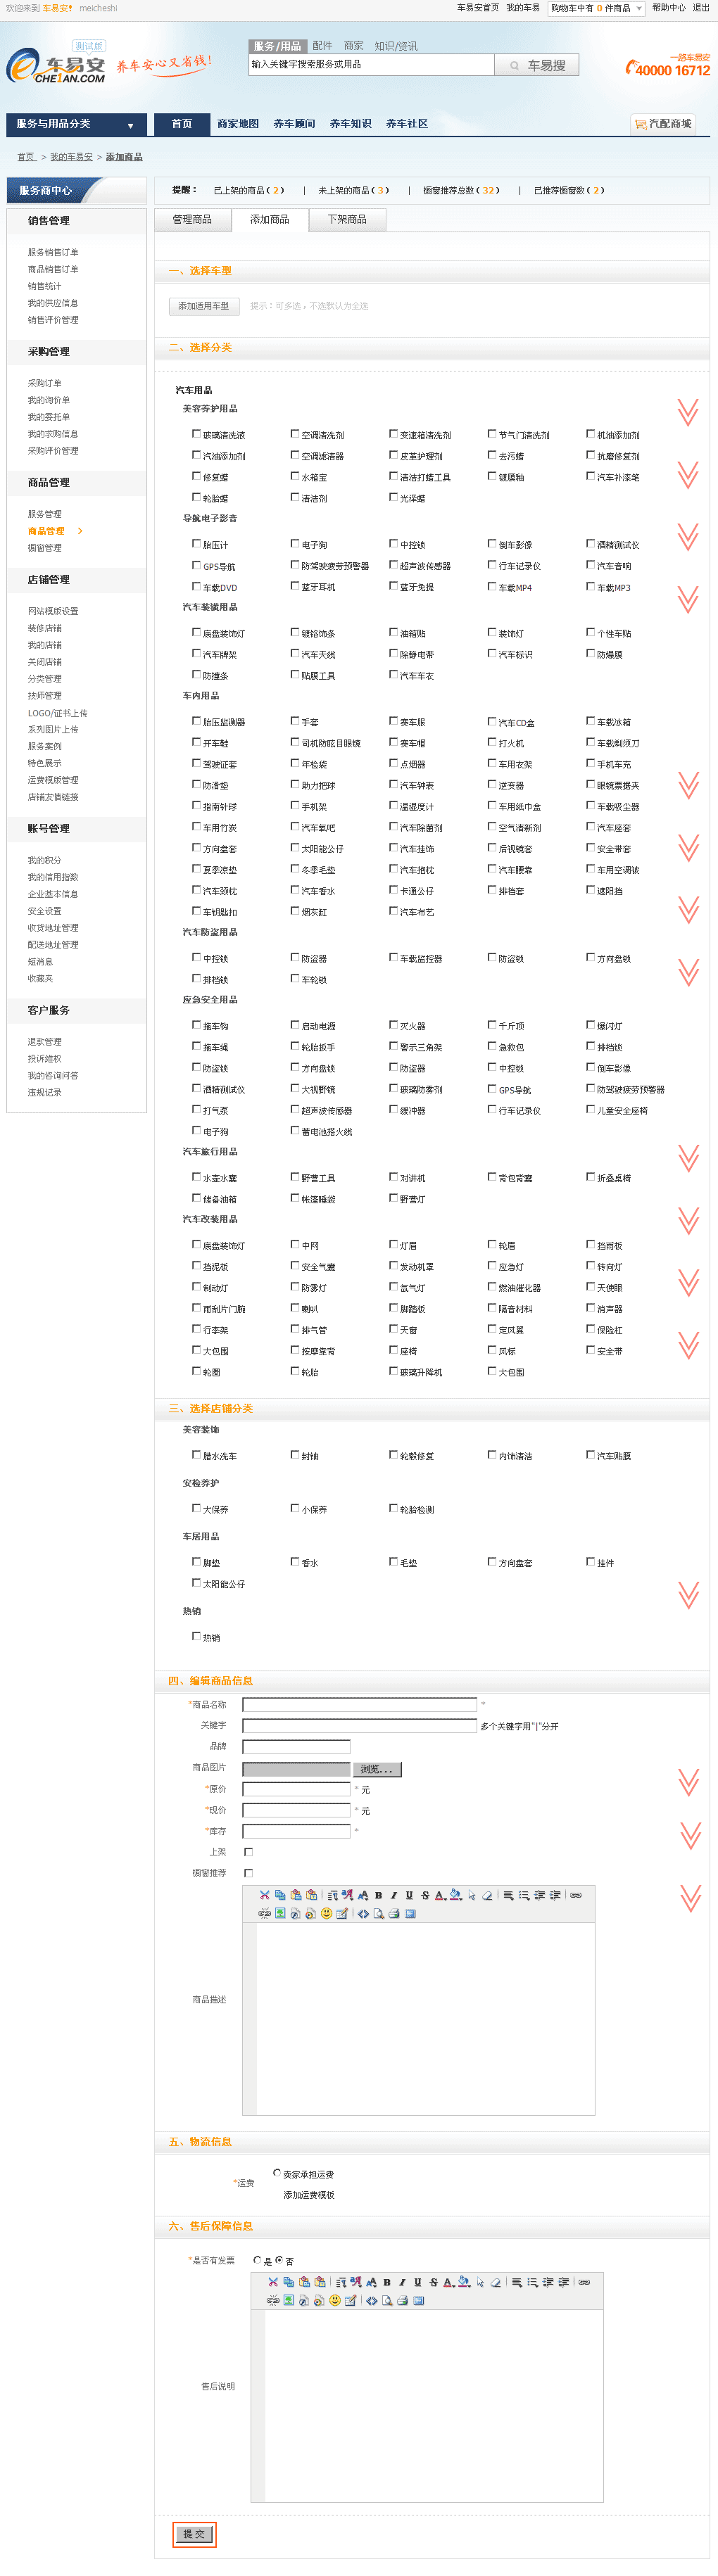Open text alignment dropdown in 售后说明 editor
The width and height of the screenshot is (718, 2576).
(x=516, y=2282)
